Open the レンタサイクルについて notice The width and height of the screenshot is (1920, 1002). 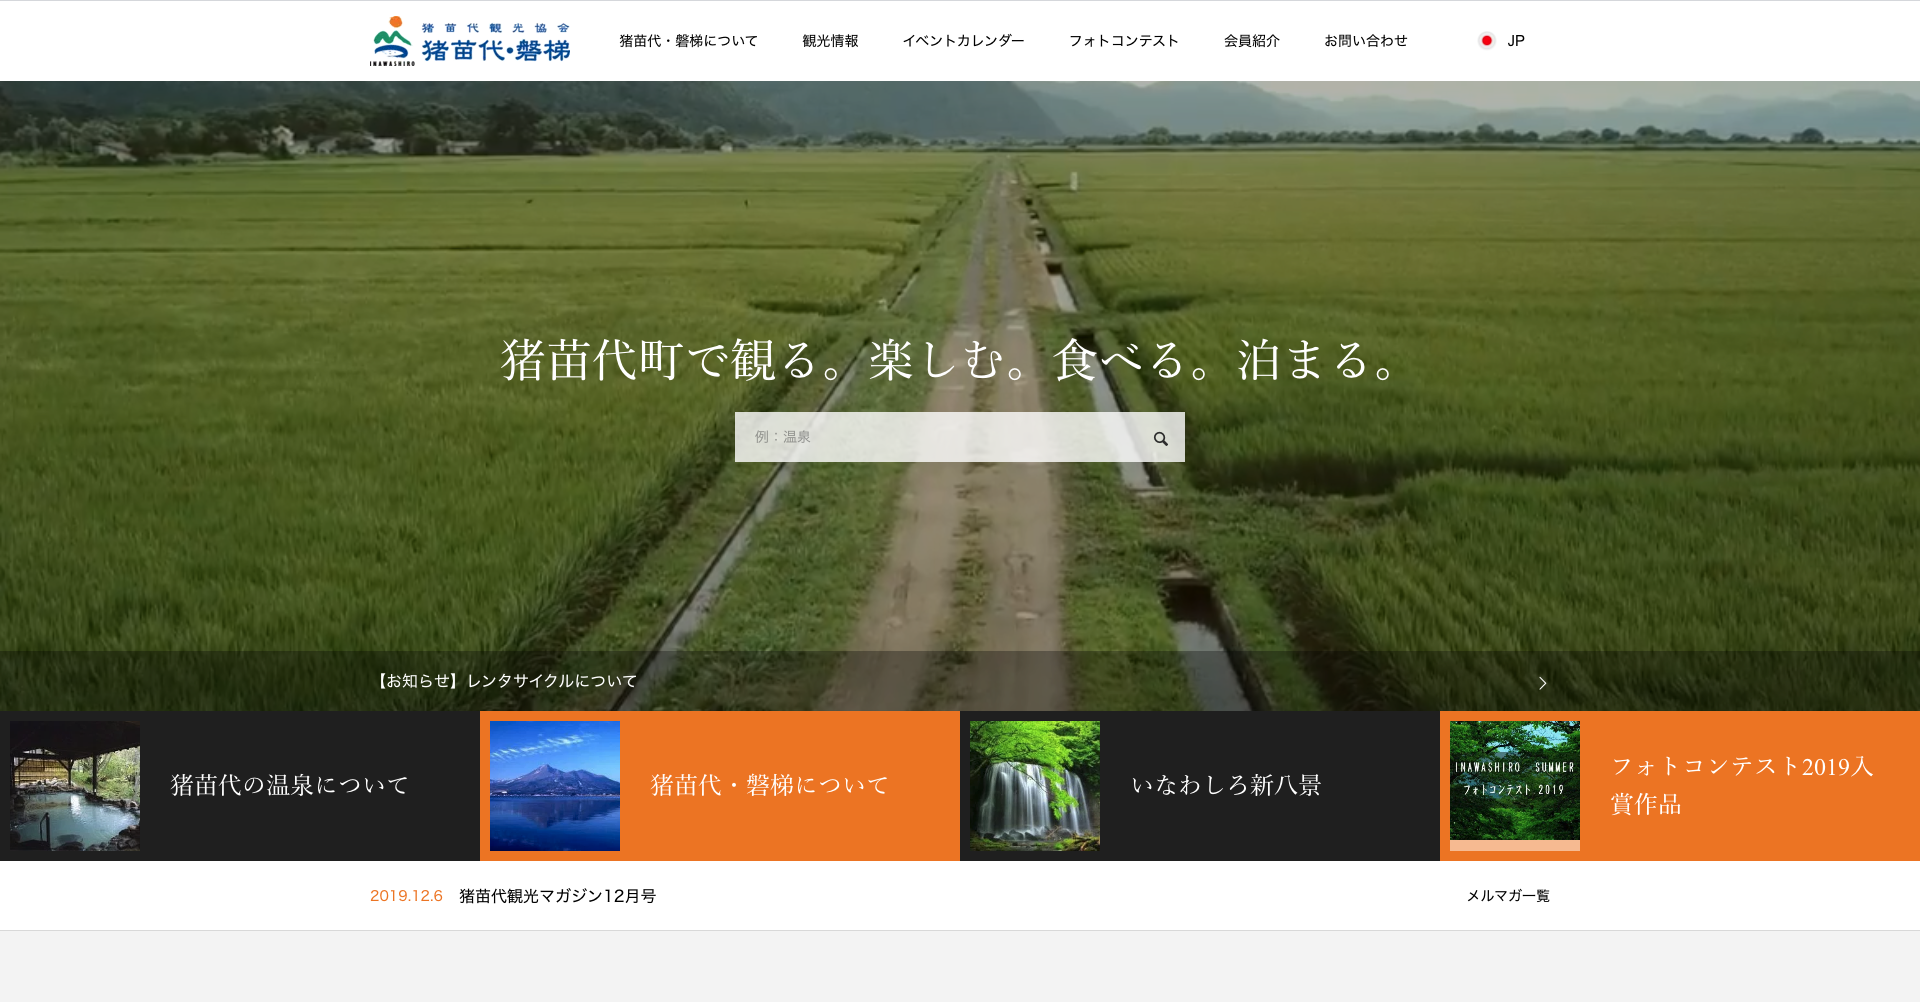(507, 681)
